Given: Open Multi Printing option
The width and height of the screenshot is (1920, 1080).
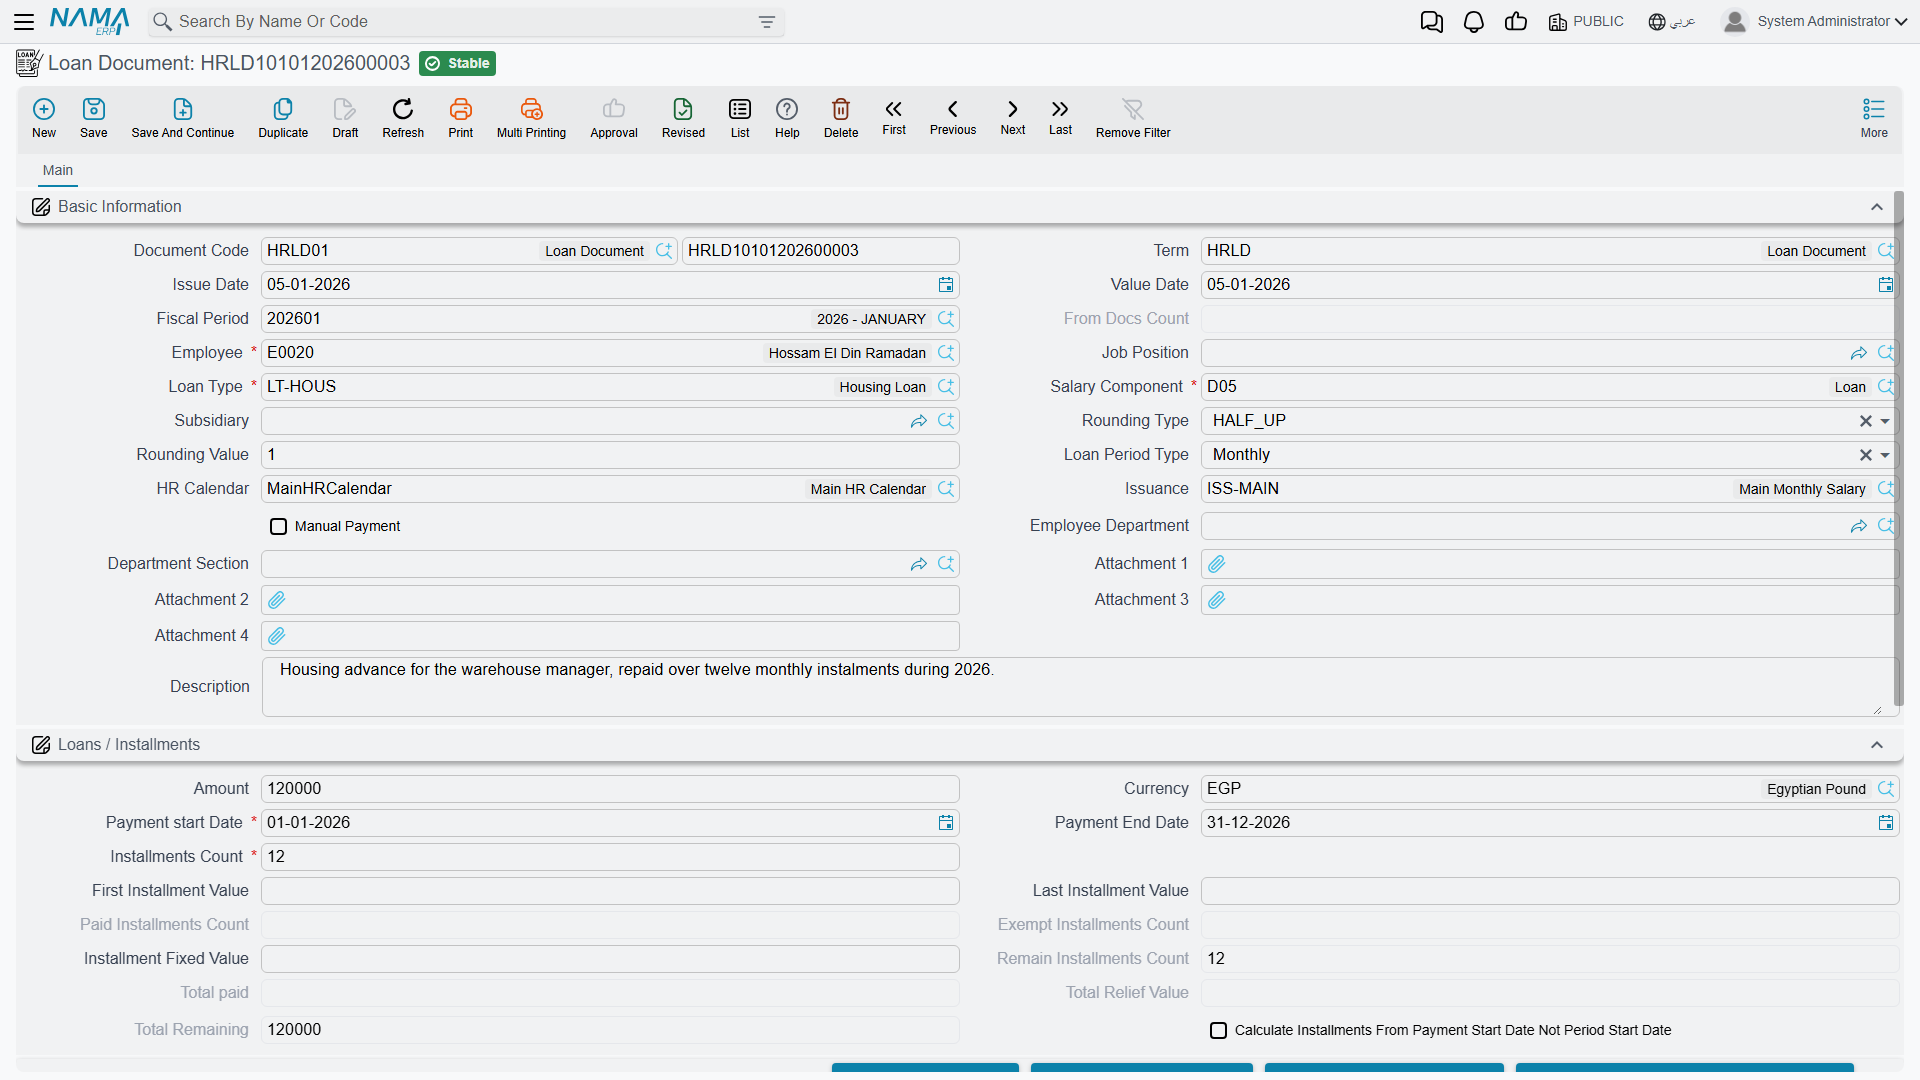Looking at the screenshot, I should pyautogui.click(x=531, y=117).
